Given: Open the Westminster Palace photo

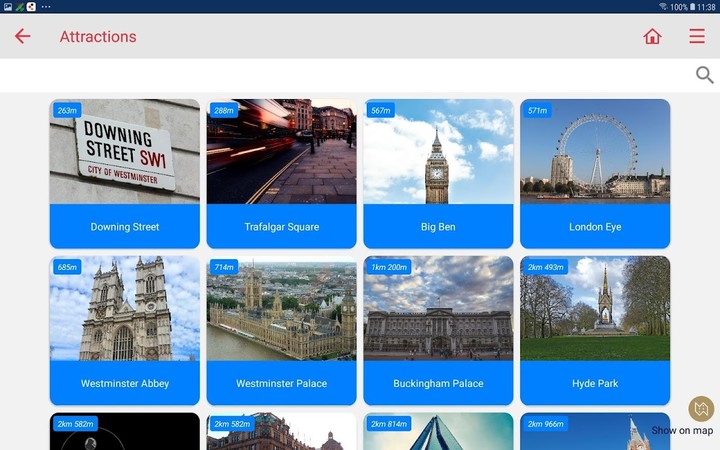Looking at the screenshot, I should (x=281, y=308).
